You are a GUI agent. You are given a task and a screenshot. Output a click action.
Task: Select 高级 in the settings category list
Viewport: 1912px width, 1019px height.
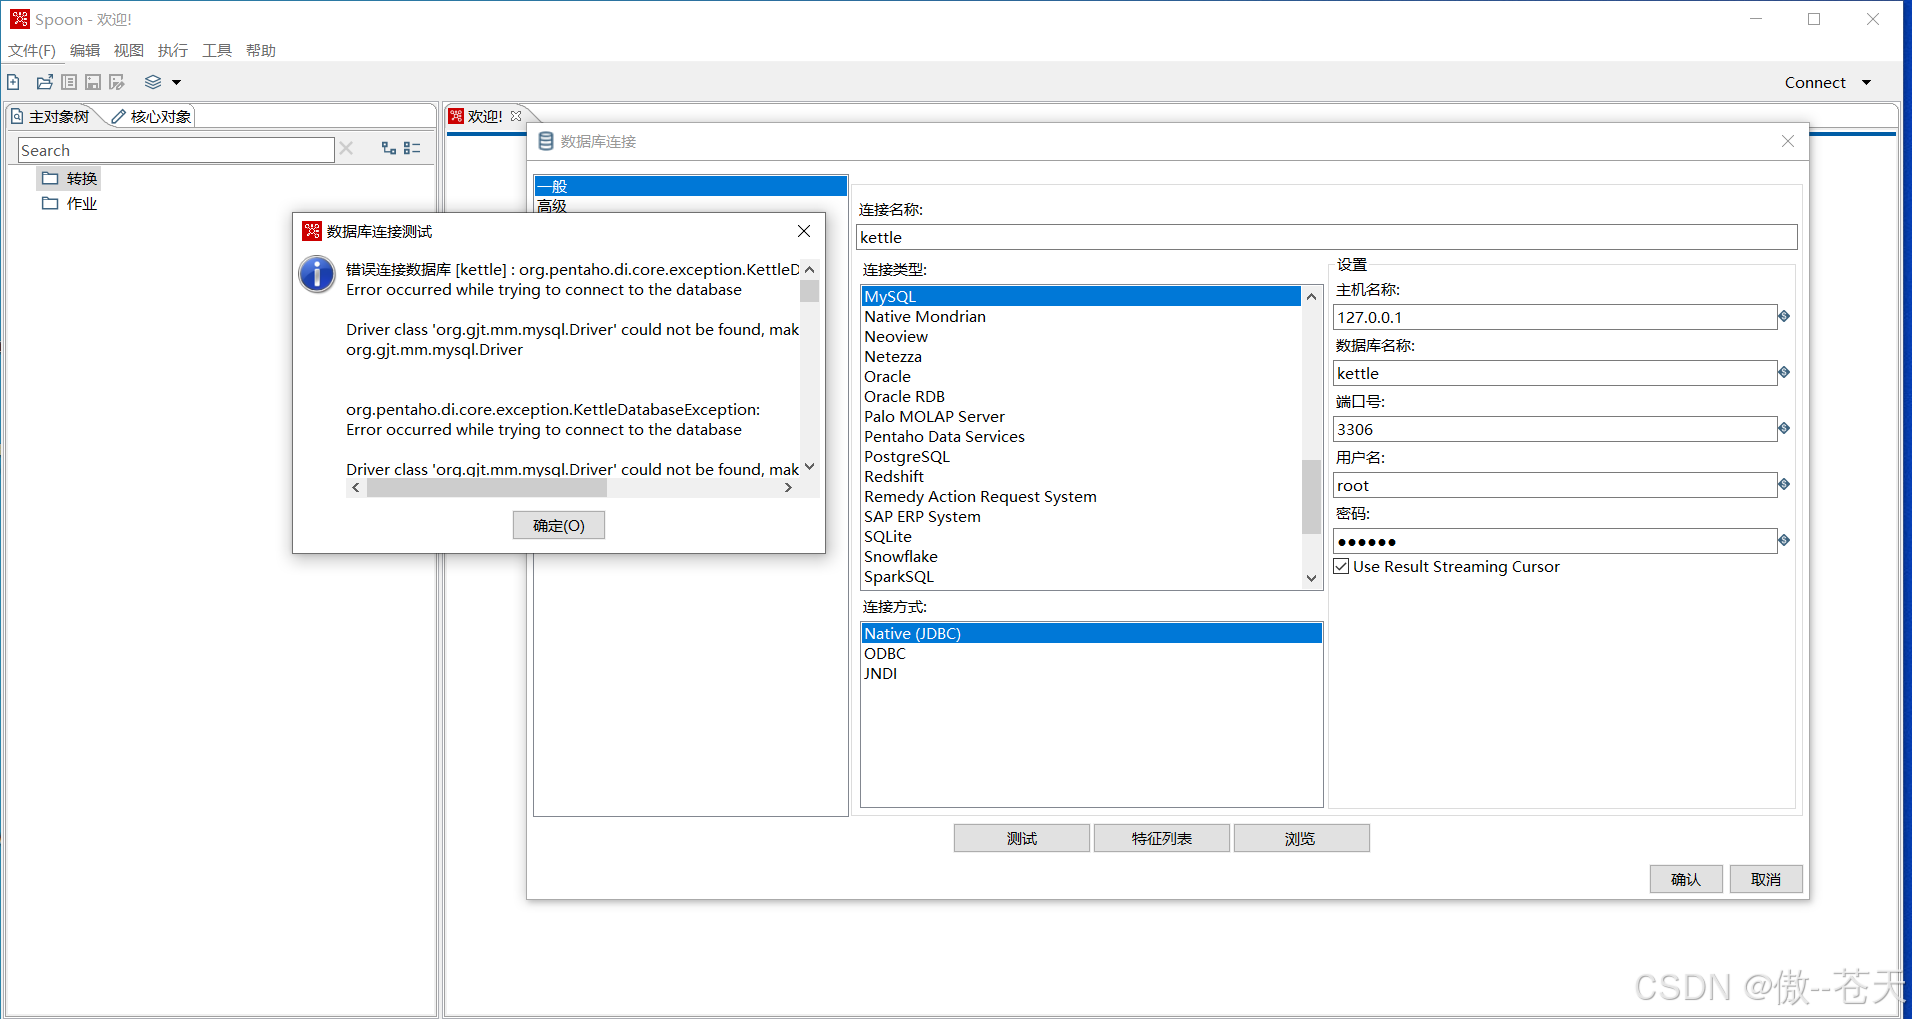(x=690, y=206)
